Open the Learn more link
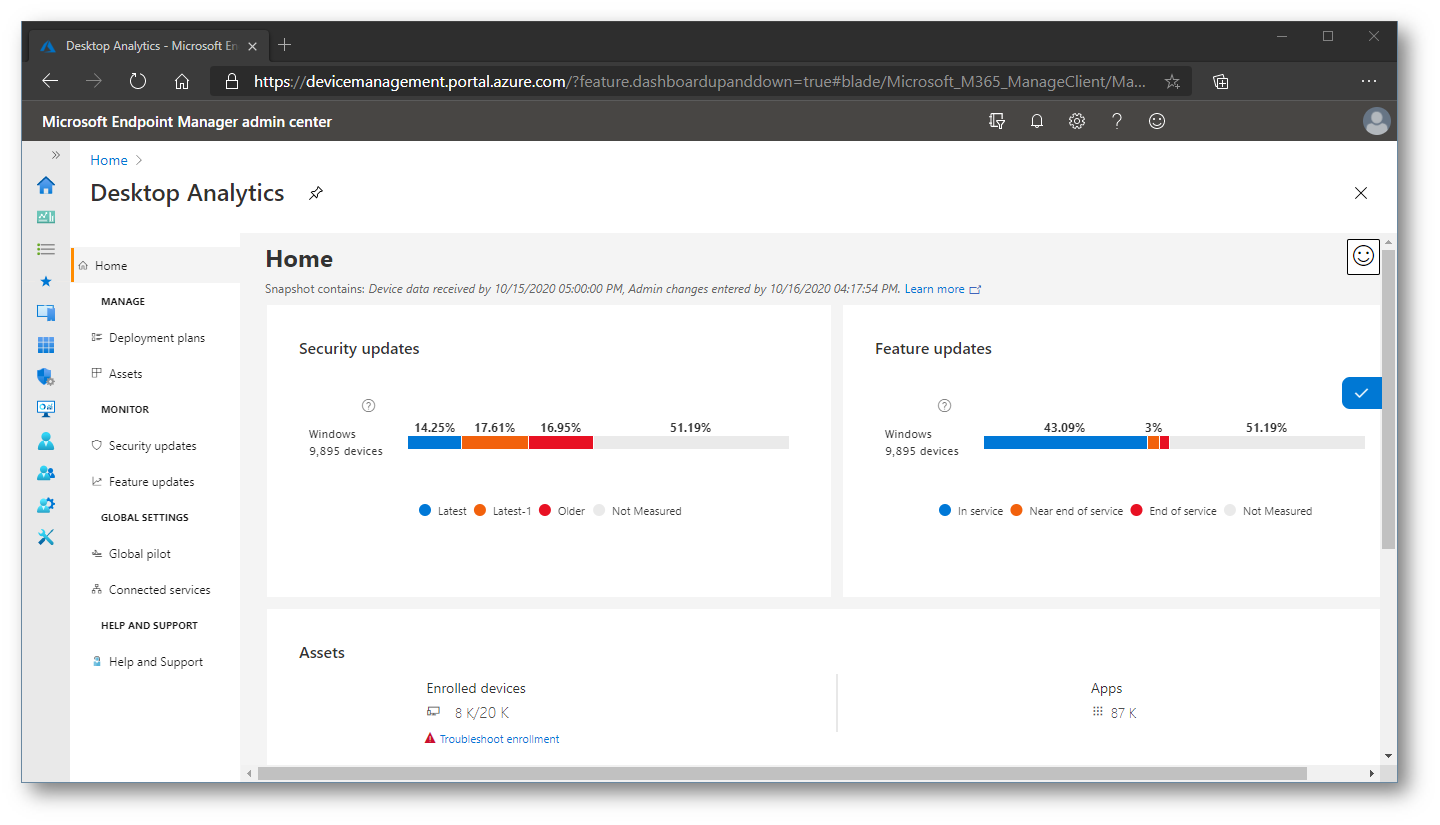This screenshot has width=1440, height=825. click(x=942, y=289)
